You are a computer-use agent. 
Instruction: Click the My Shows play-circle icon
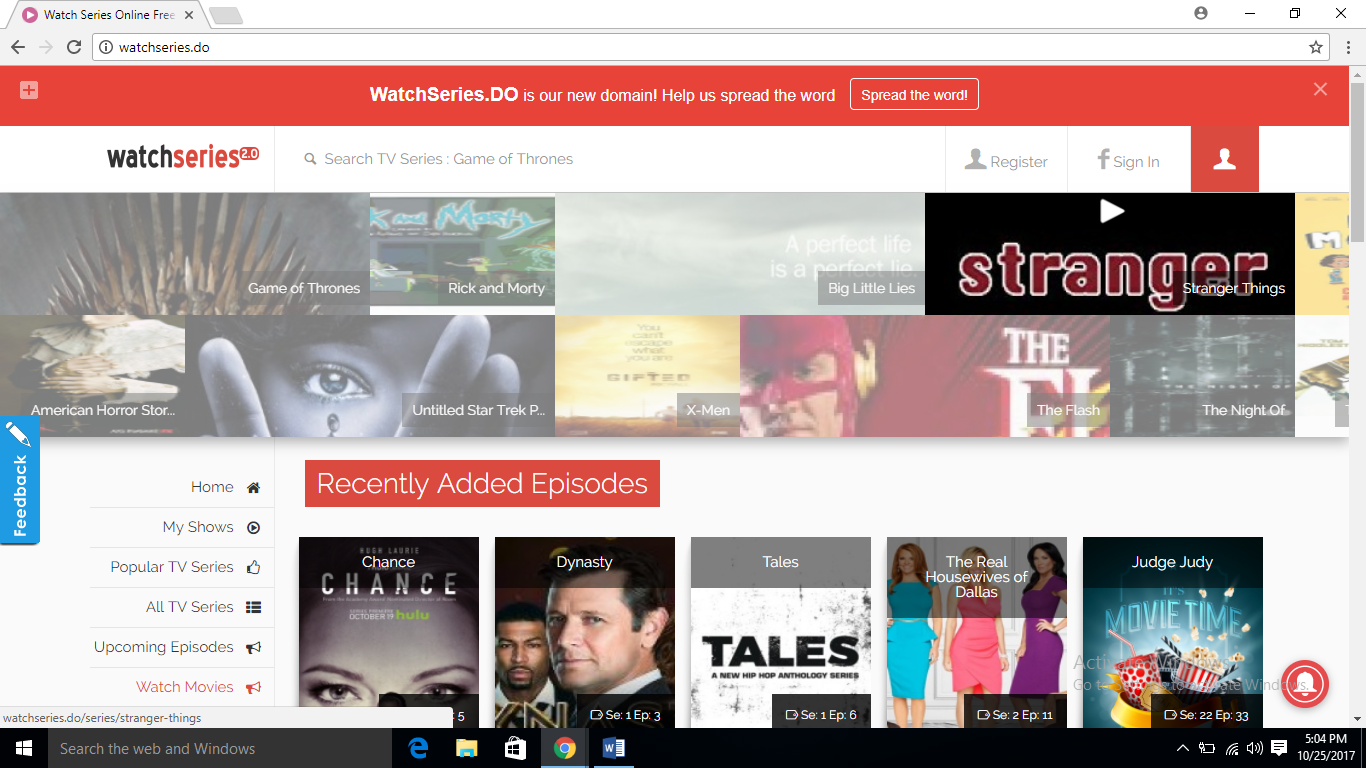pos(253,528)
